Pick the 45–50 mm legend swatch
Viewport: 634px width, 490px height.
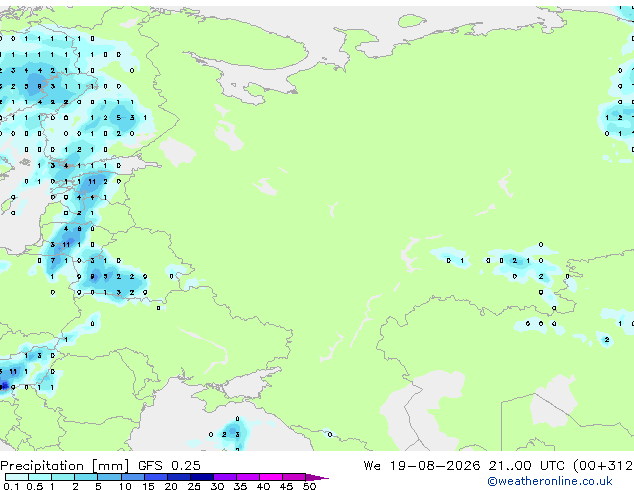pyautogui.click(x=293, y=477)
